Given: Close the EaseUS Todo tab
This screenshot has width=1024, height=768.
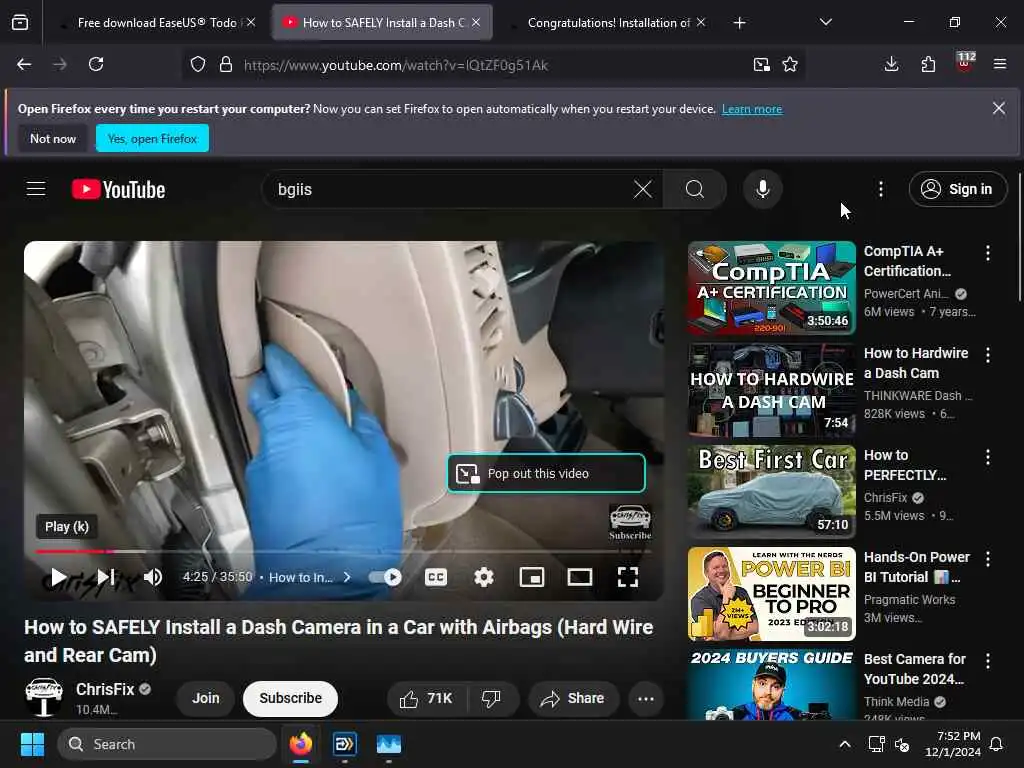Looking at the screenshot, I should point(251,22).
